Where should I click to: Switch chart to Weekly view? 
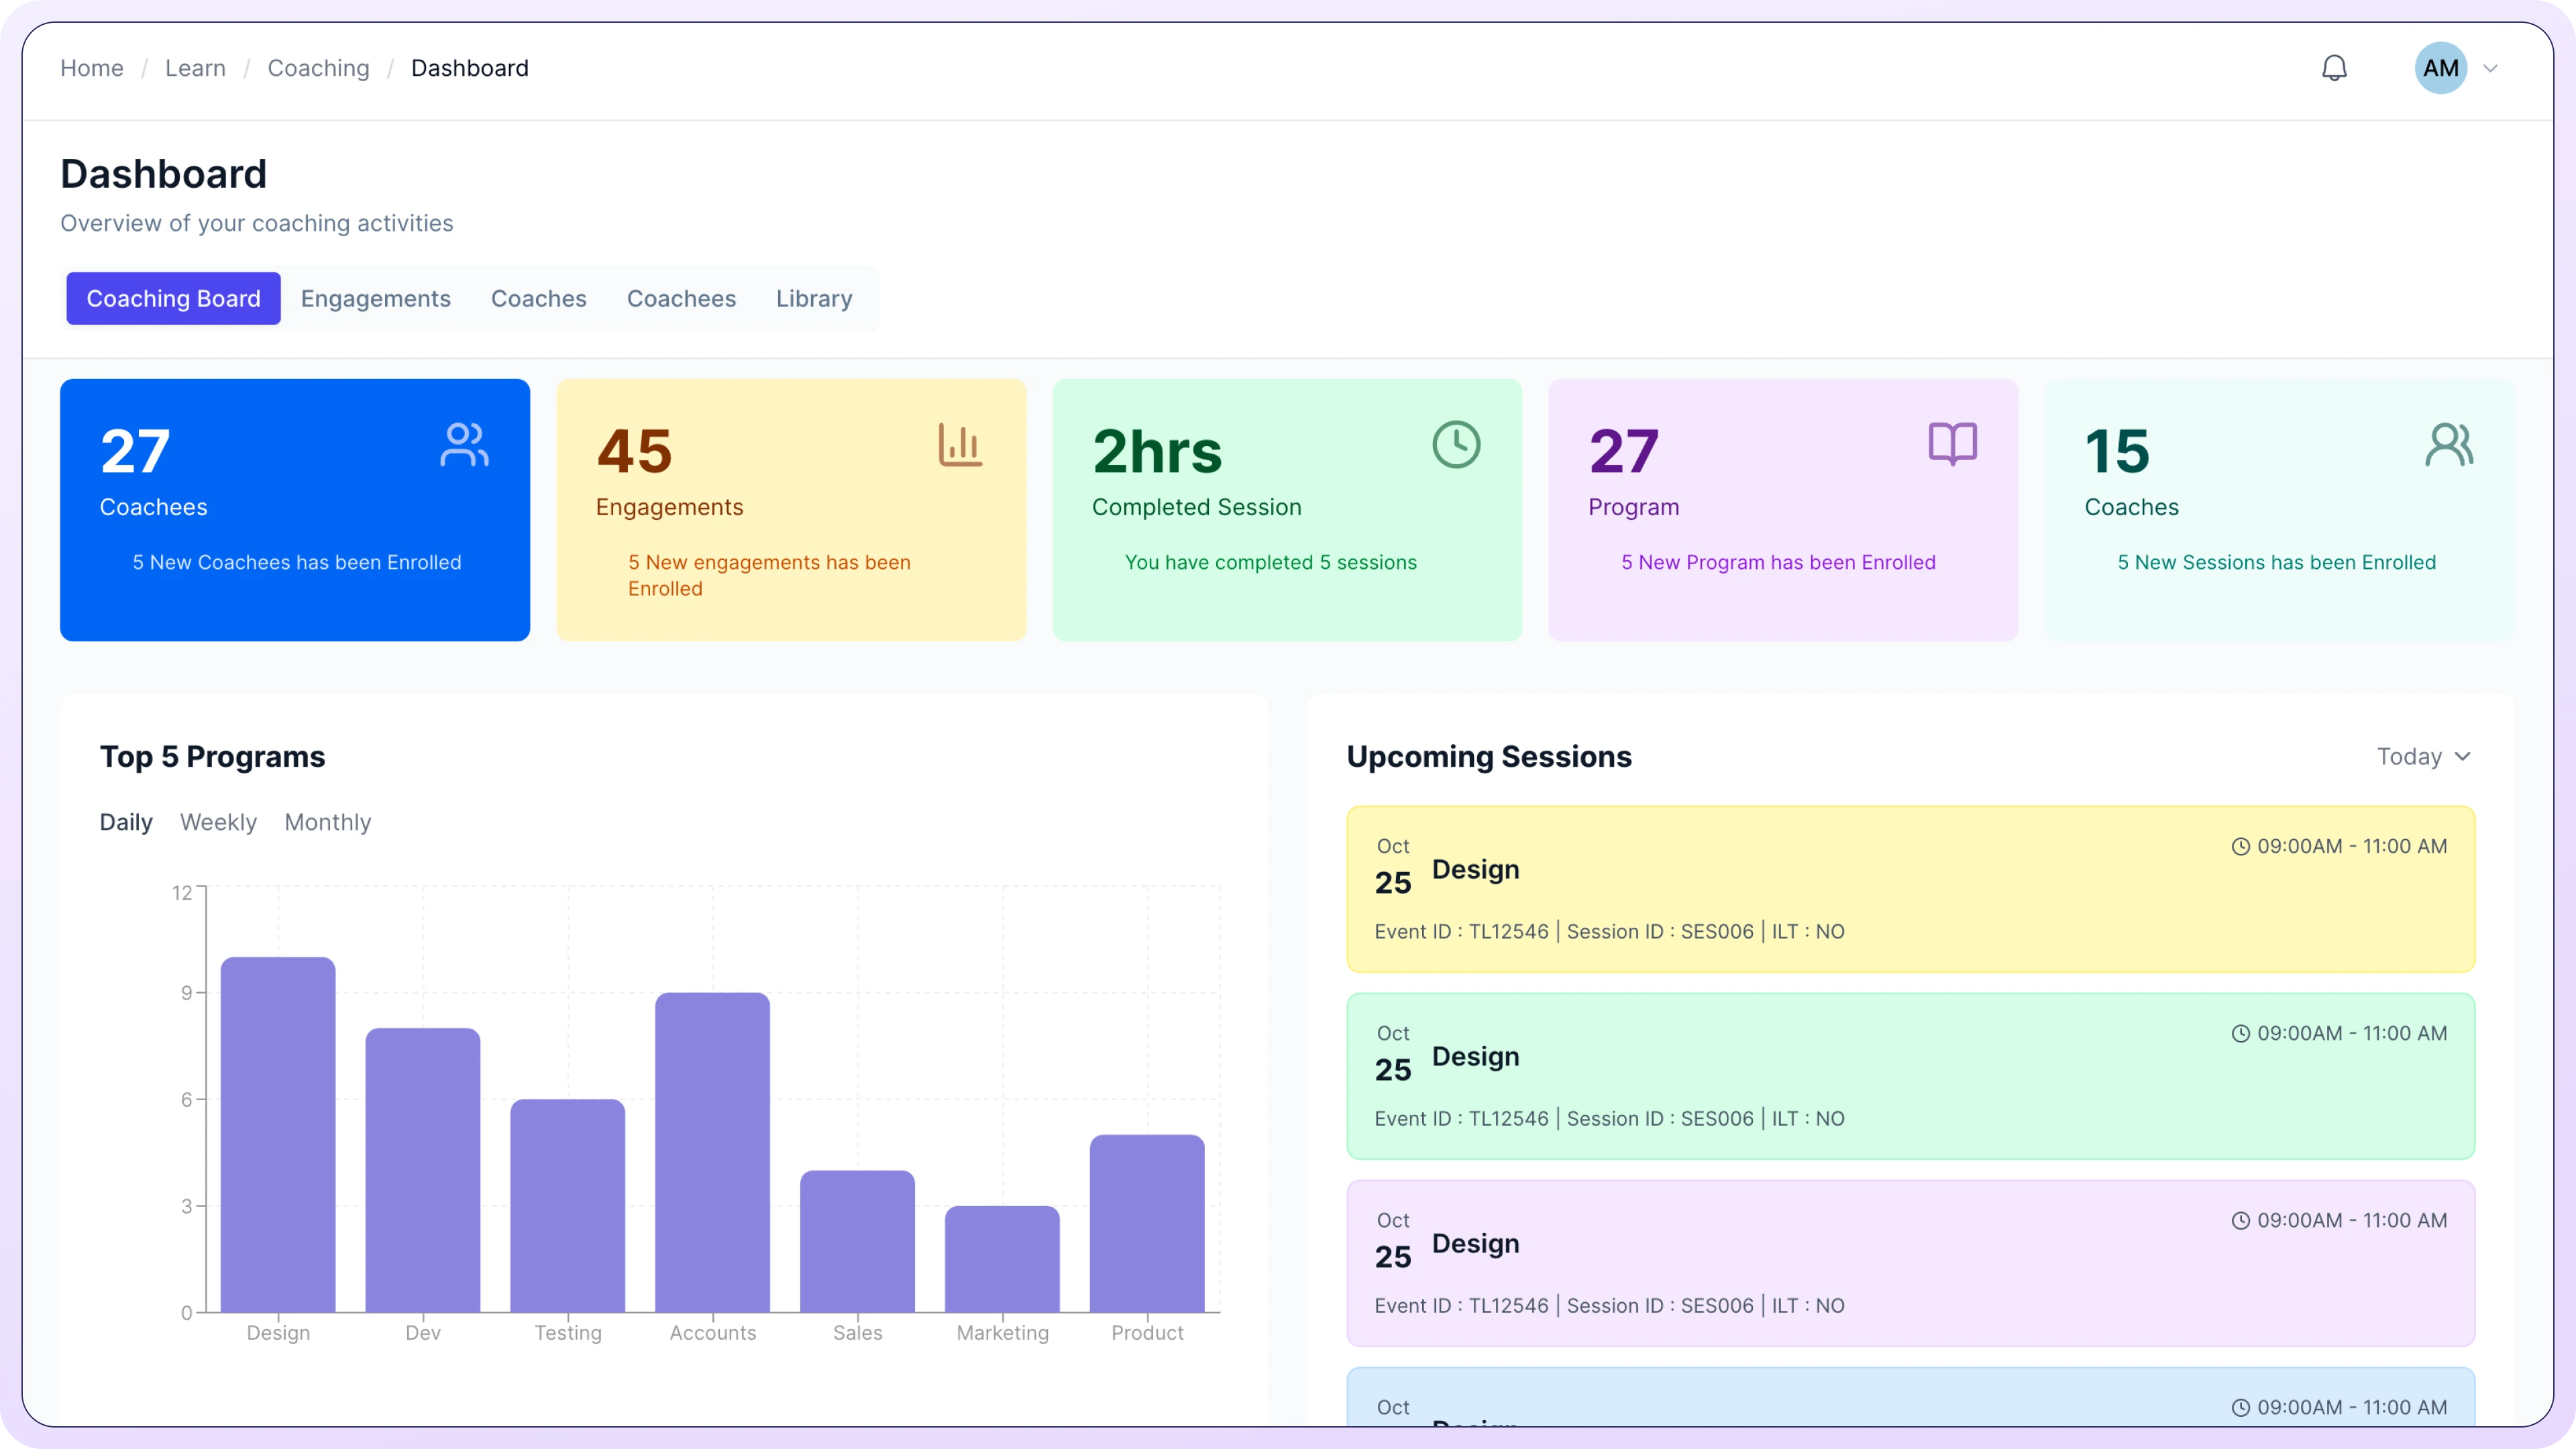pos(218,822)
